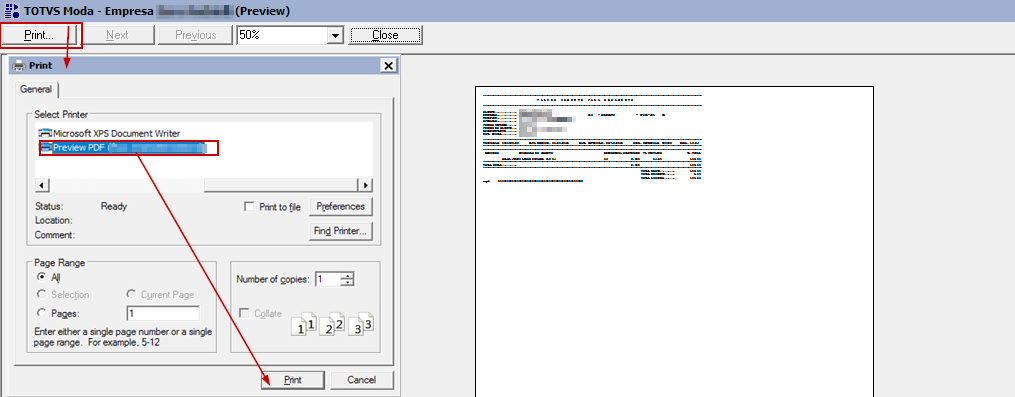Confirm printing with the Print button
Image resolution: width=1015 pixels, height=397 pixels.
[x=293, y=380]
